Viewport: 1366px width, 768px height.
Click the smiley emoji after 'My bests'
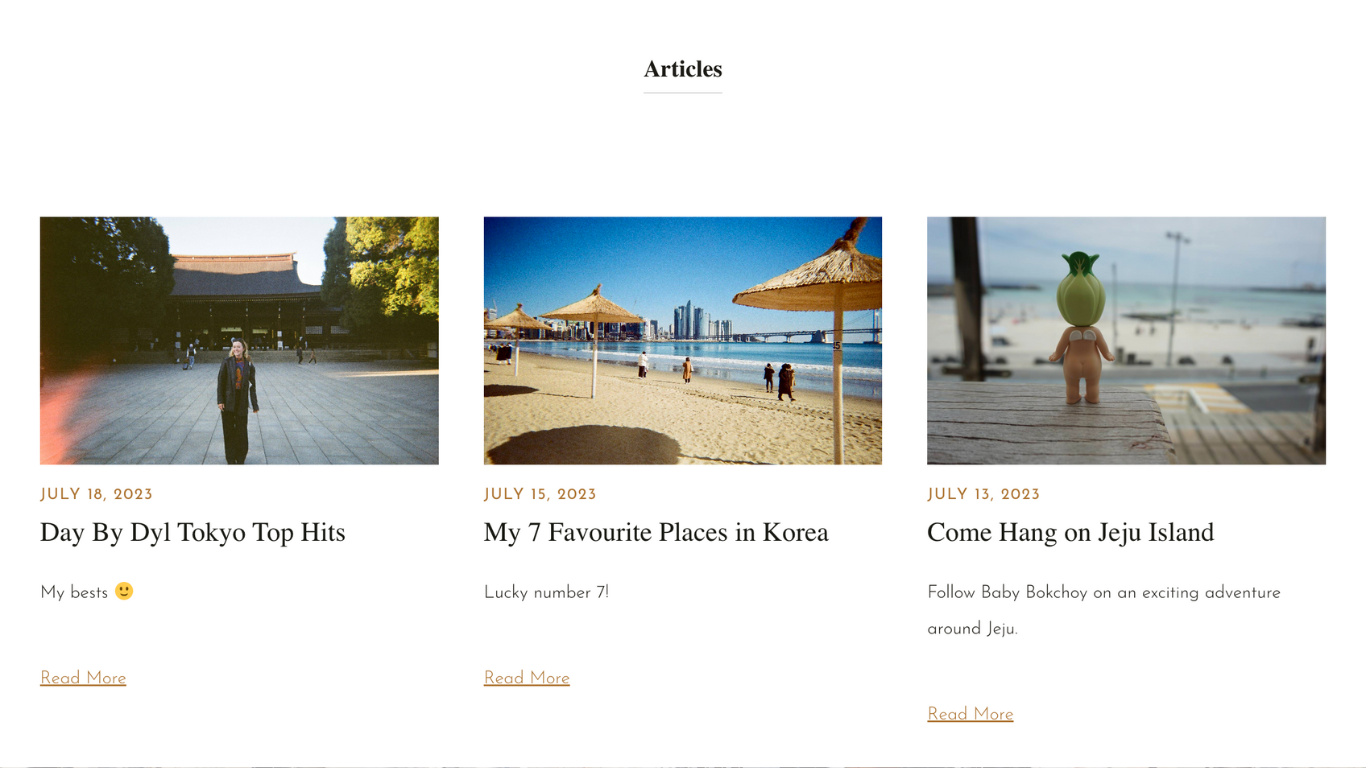pyautogui.click(x=124, y=591)
